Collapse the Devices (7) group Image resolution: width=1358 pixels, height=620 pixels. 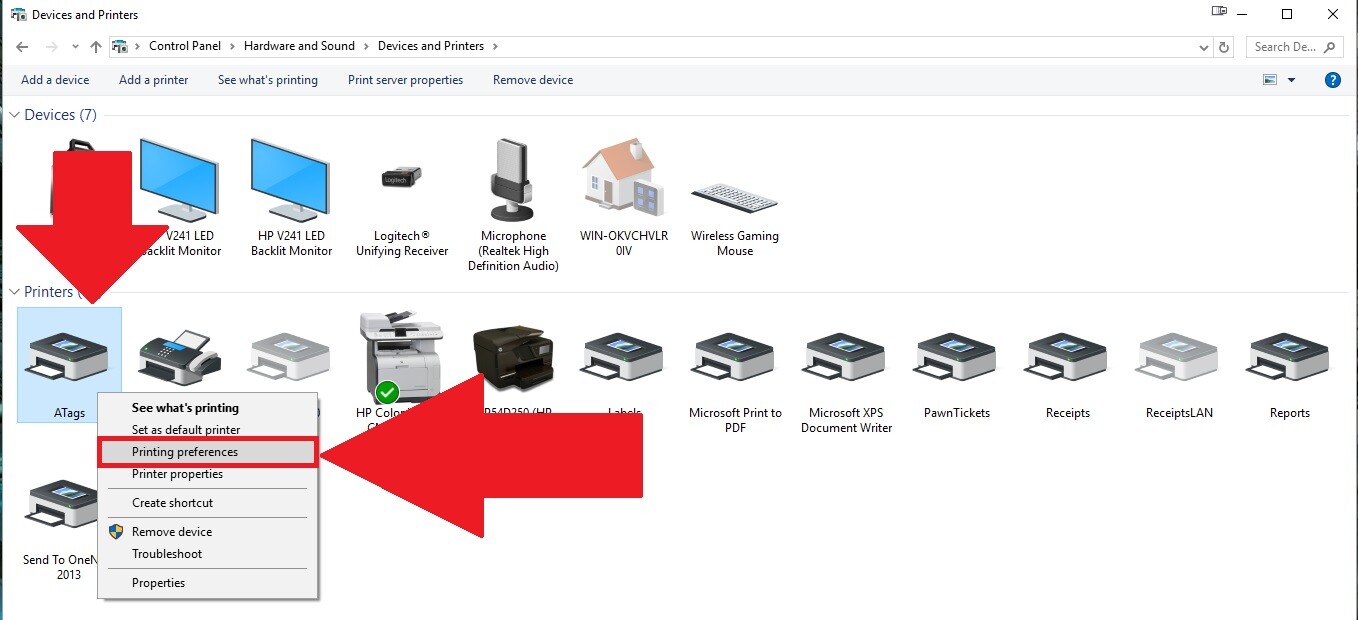(15, 115)
